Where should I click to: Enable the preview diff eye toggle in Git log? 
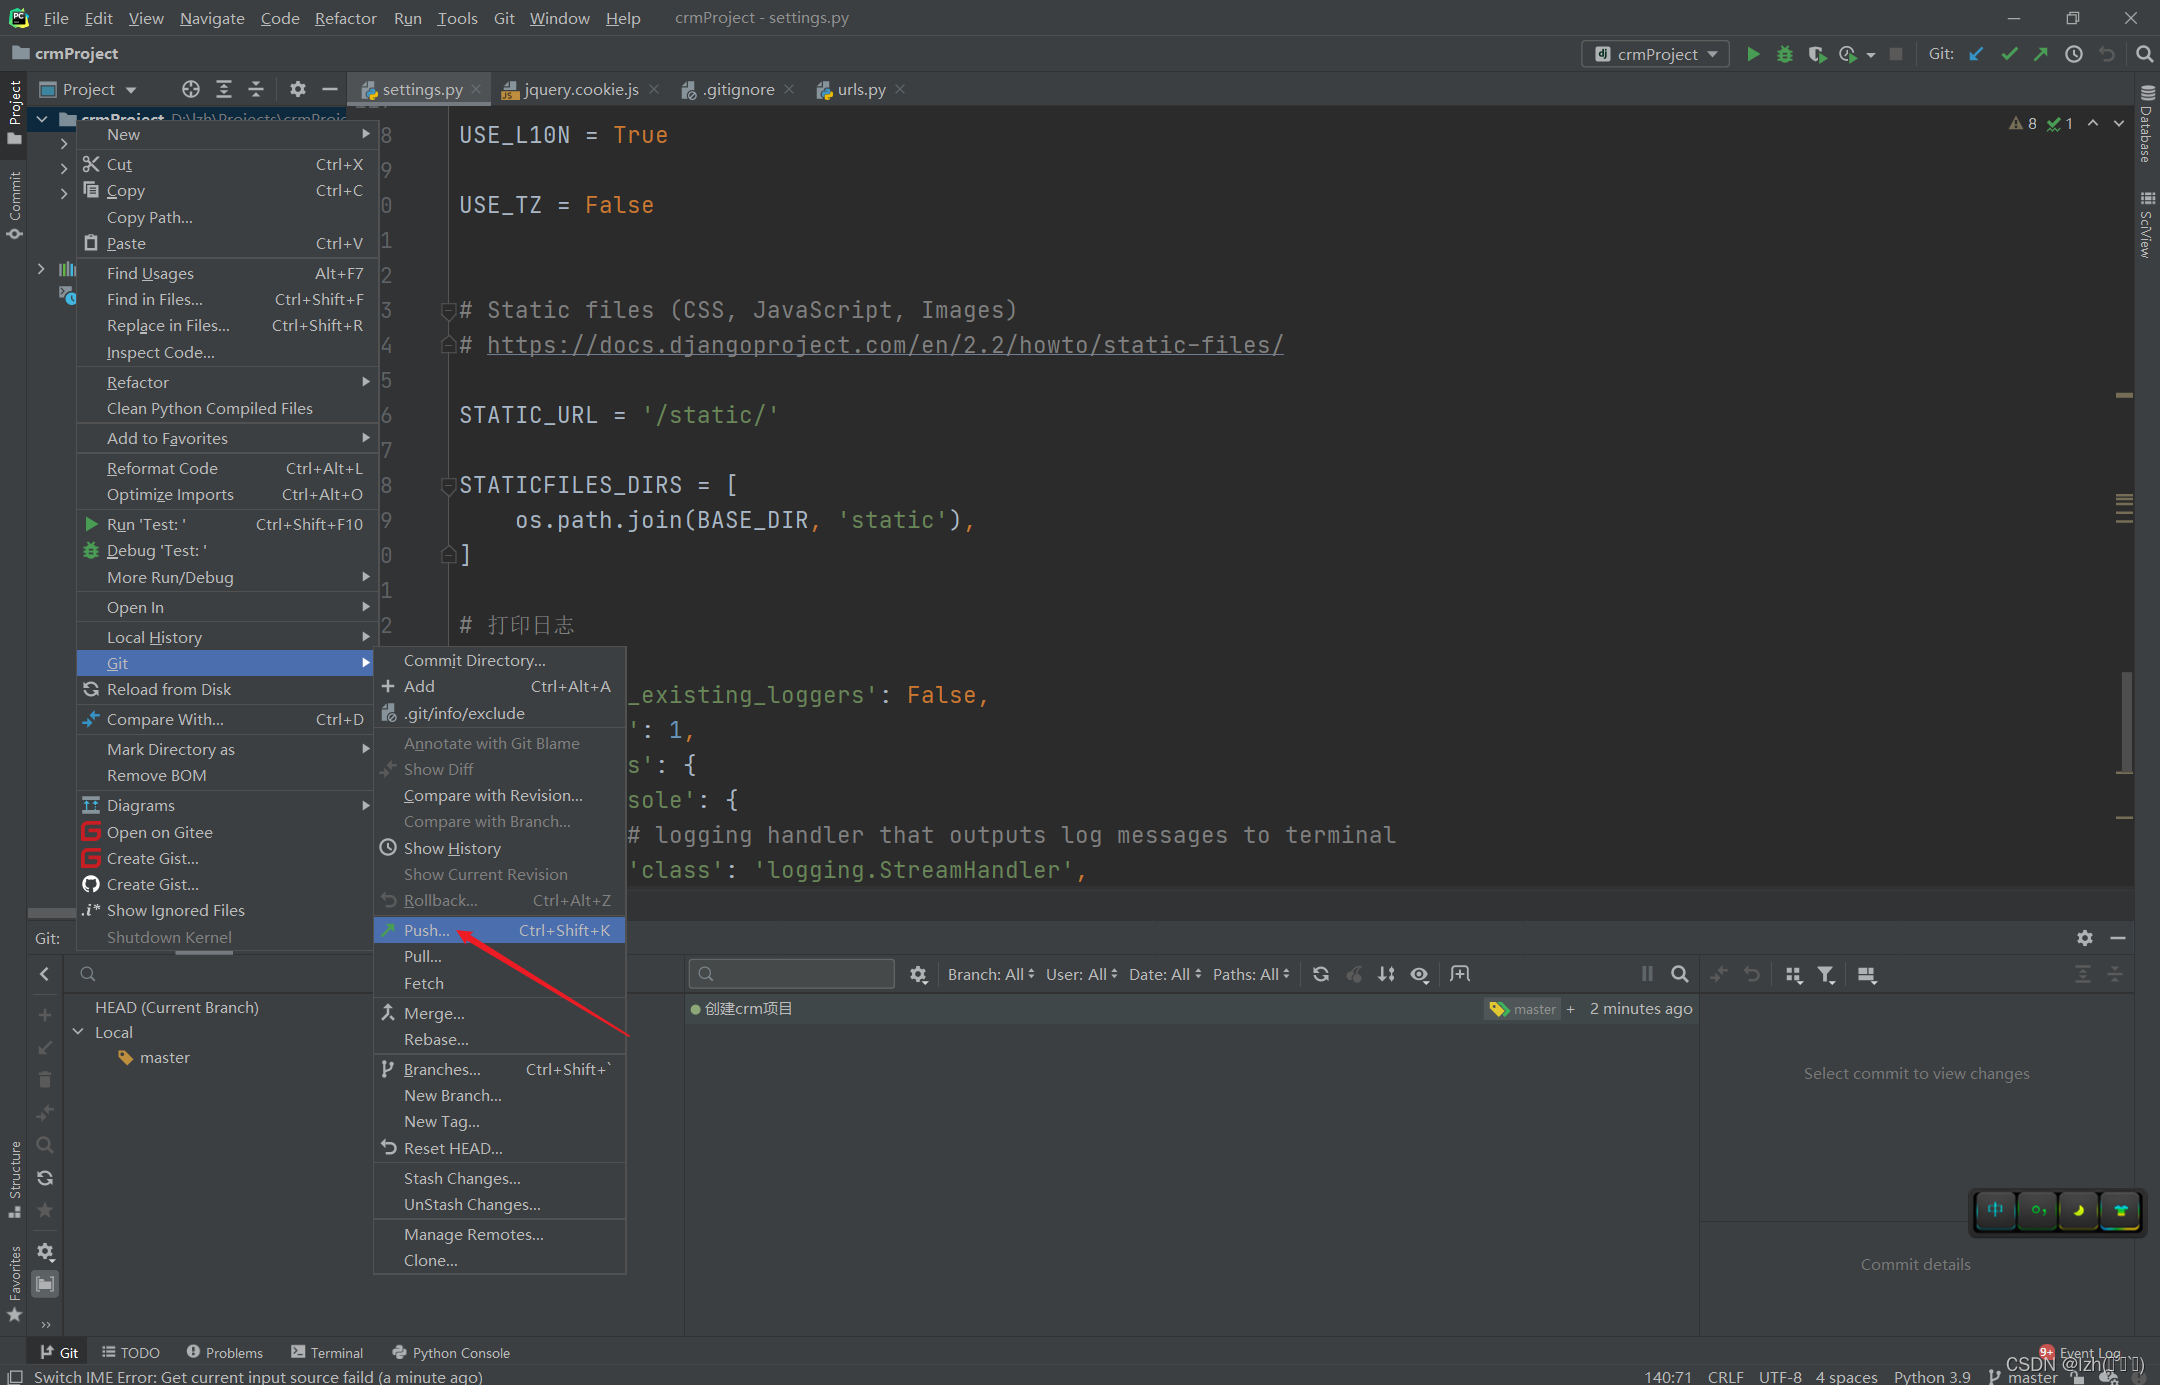[x=1419, y=973]
